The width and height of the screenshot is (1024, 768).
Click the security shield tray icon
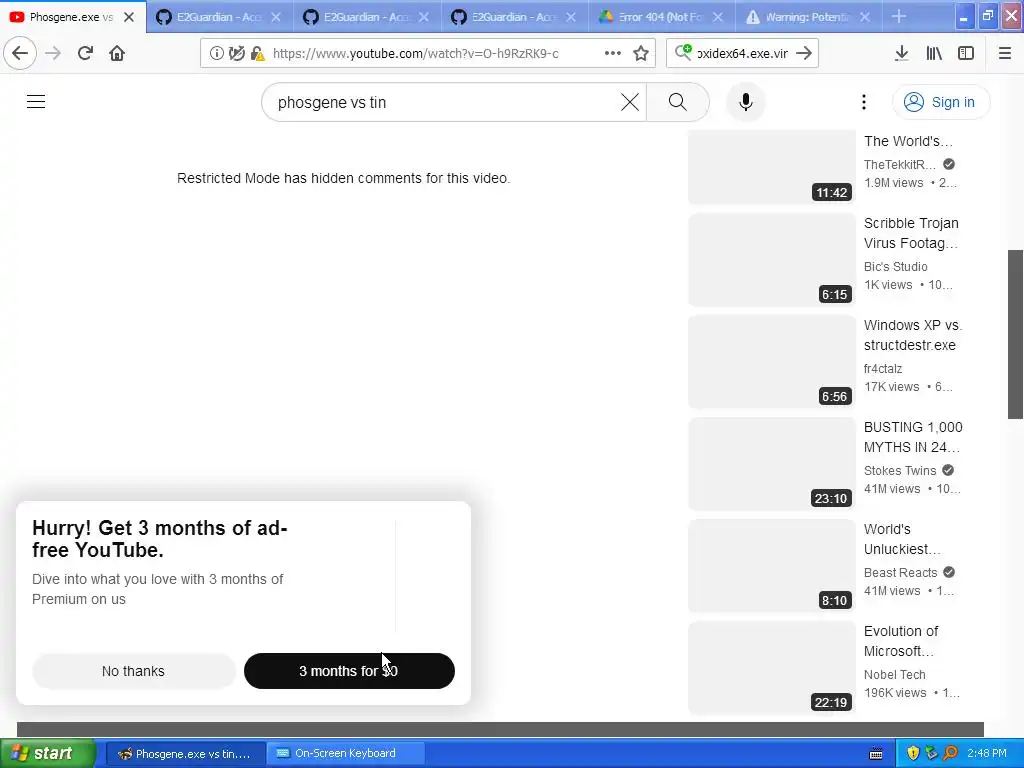click(913, 754)
